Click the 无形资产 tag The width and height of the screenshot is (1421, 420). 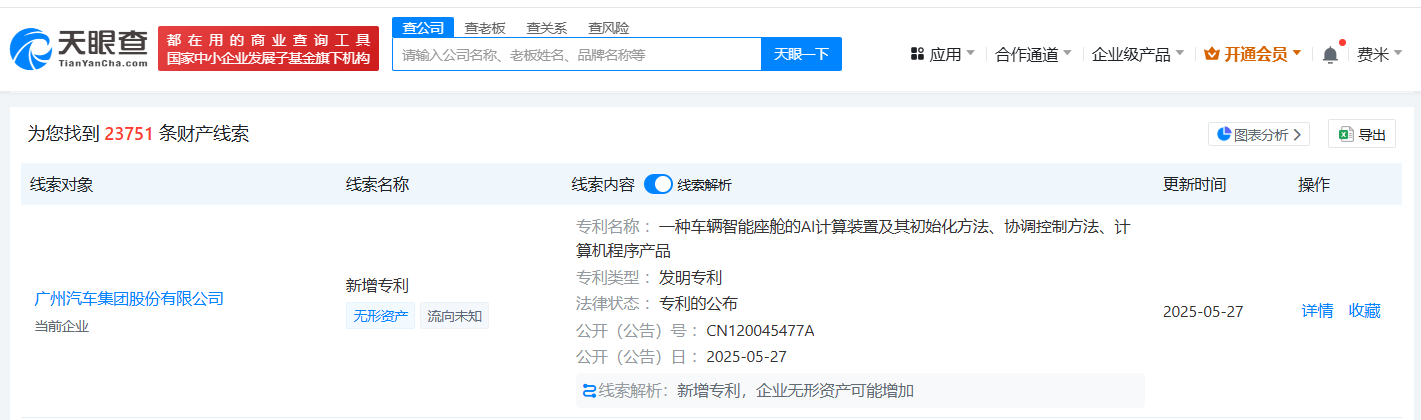[380, 316]
